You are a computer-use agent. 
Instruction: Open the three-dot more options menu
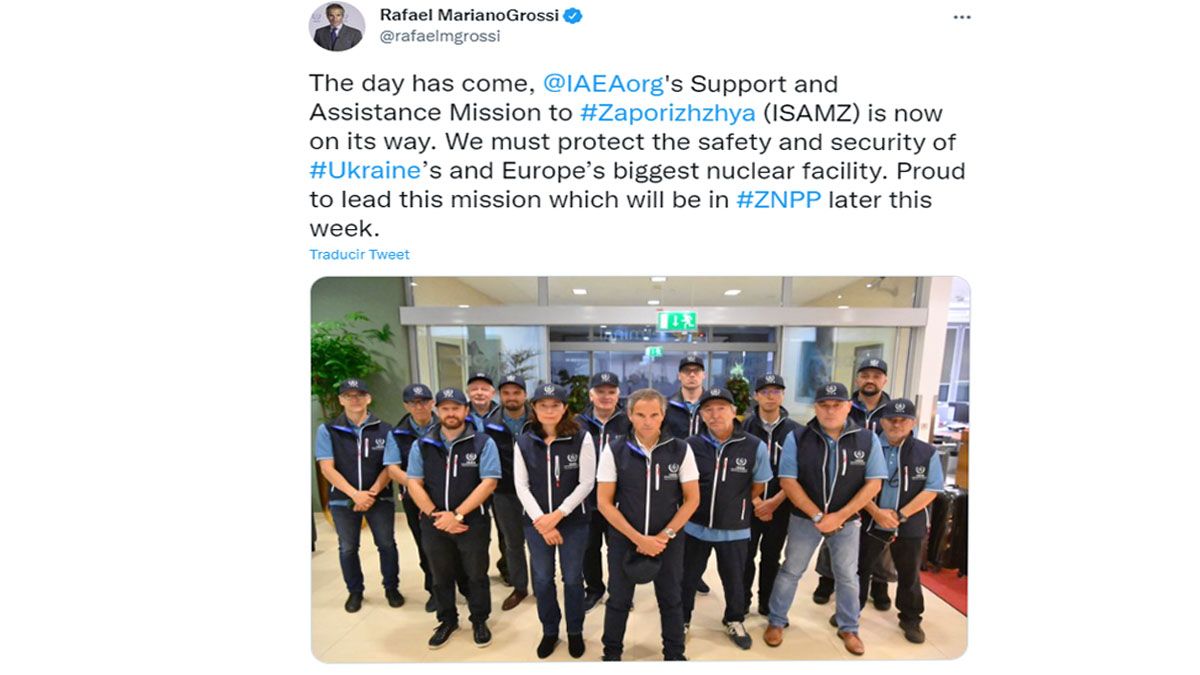(x=961, y=17)
